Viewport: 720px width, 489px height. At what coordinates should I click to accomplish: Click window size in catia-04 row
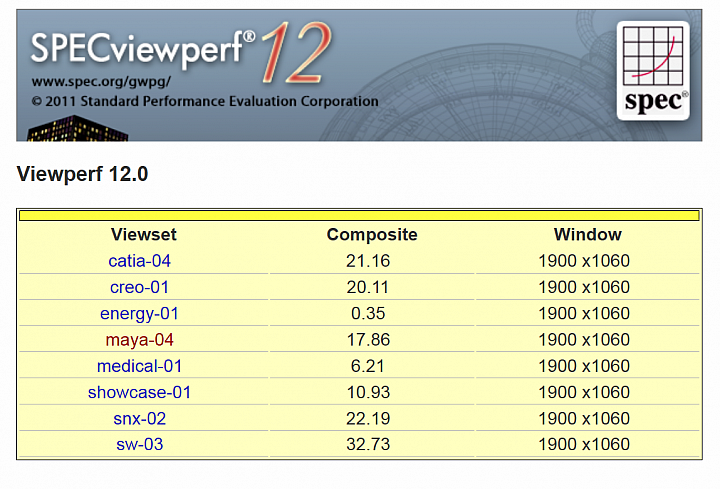click(x=584, y=261)
